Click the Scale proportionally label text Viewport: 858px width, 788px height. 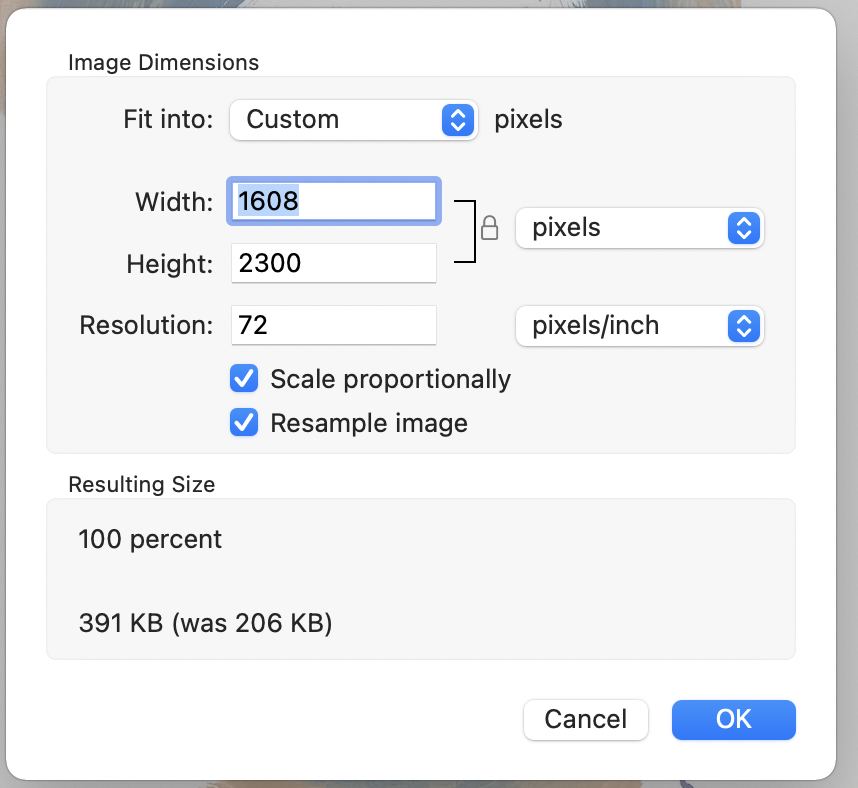coord(390,379)
